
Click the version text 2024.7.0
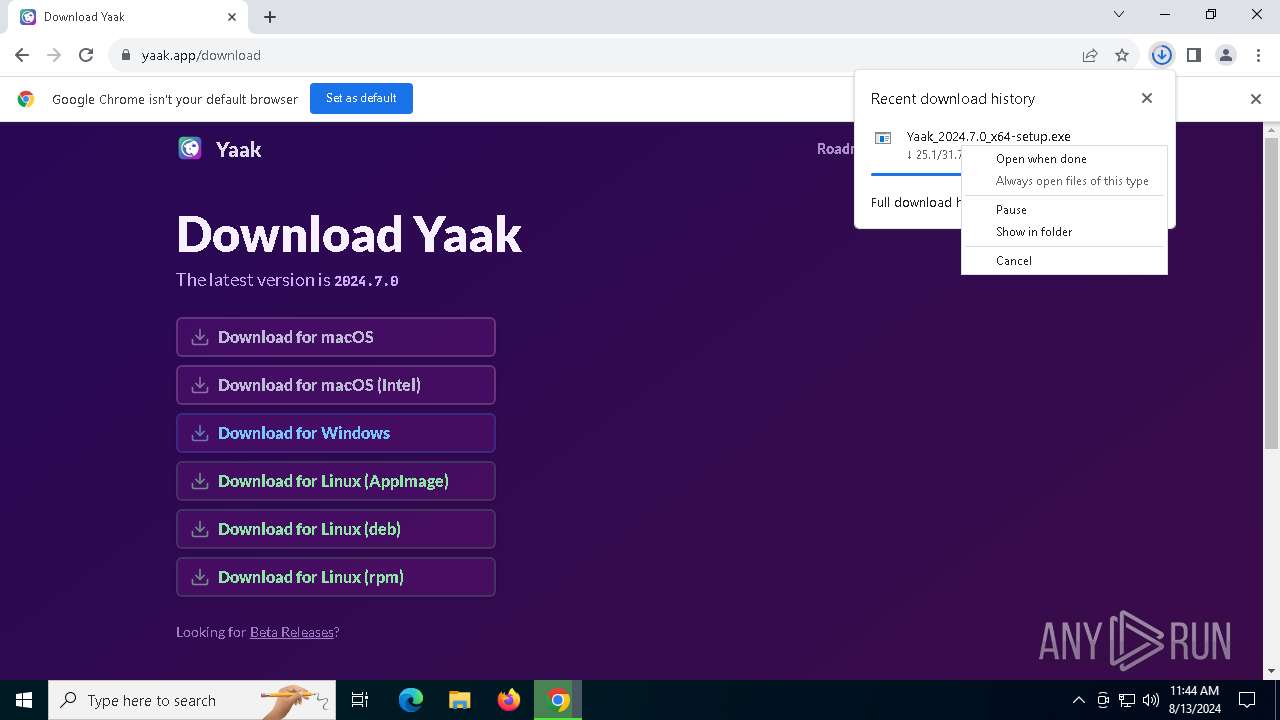(x=366, y=281)
